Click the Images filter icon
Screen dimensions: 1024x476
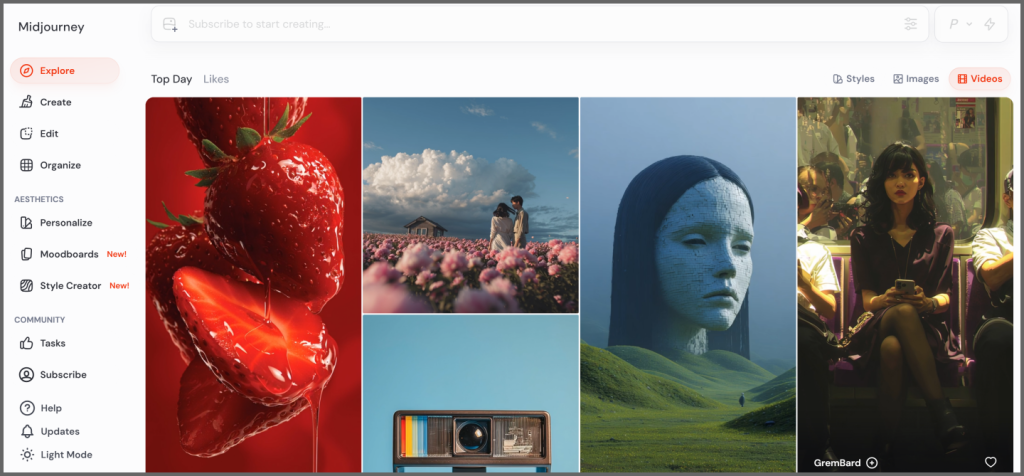coord(898,79)
